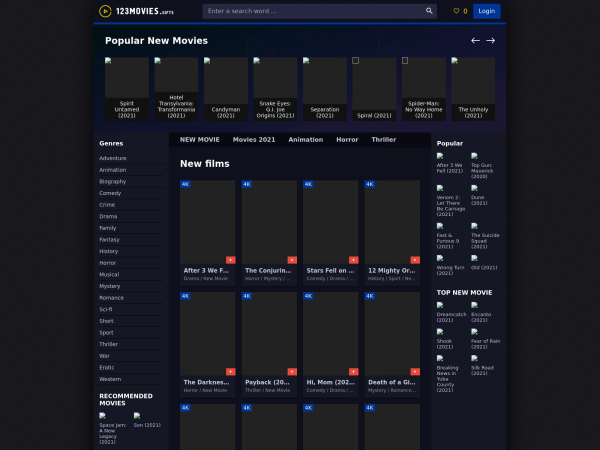Open favorites via the heart icon

(456, 11)
